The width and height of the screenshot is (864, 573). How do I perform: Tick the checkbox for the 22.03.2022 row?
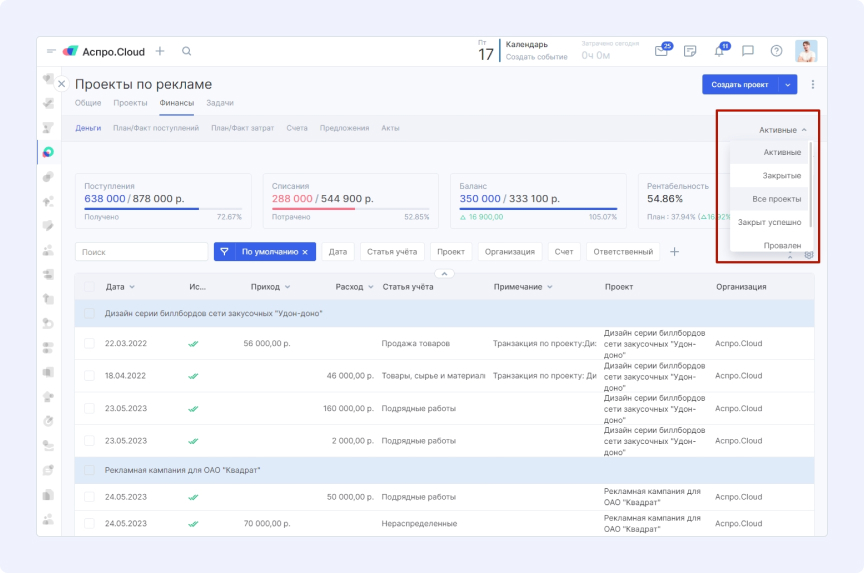pos(89,343)
